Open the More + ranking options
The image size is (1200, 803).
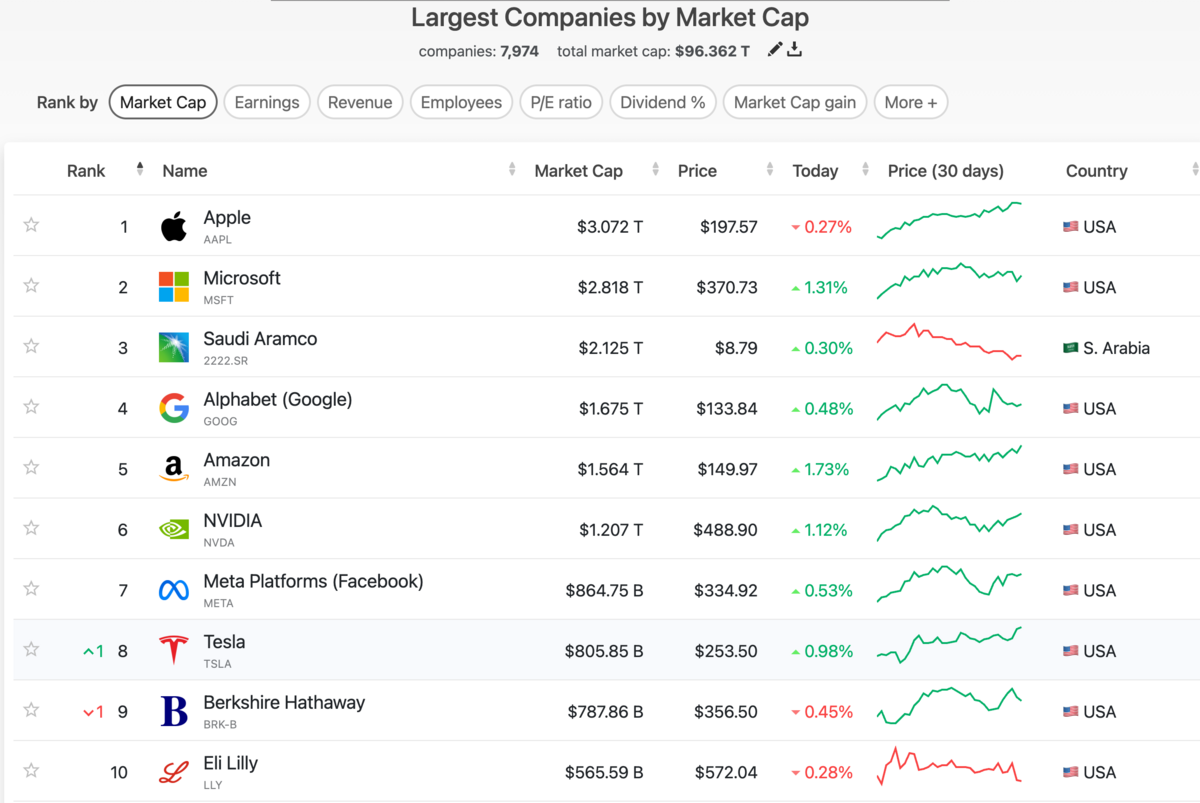(x=911, y=102)
